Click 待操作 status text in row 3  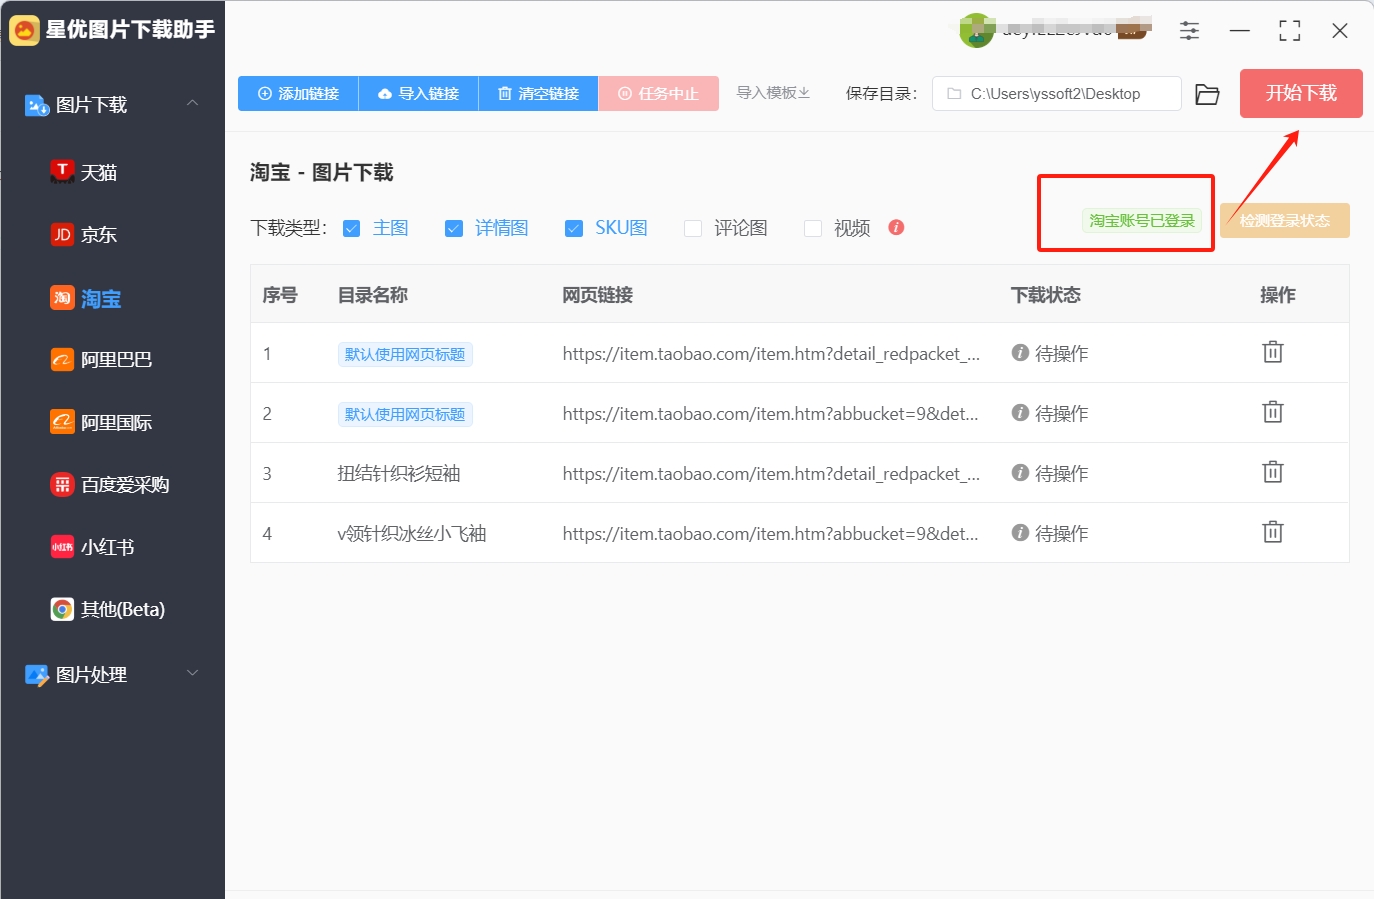pyautogui.click(x=1062, y=473)
